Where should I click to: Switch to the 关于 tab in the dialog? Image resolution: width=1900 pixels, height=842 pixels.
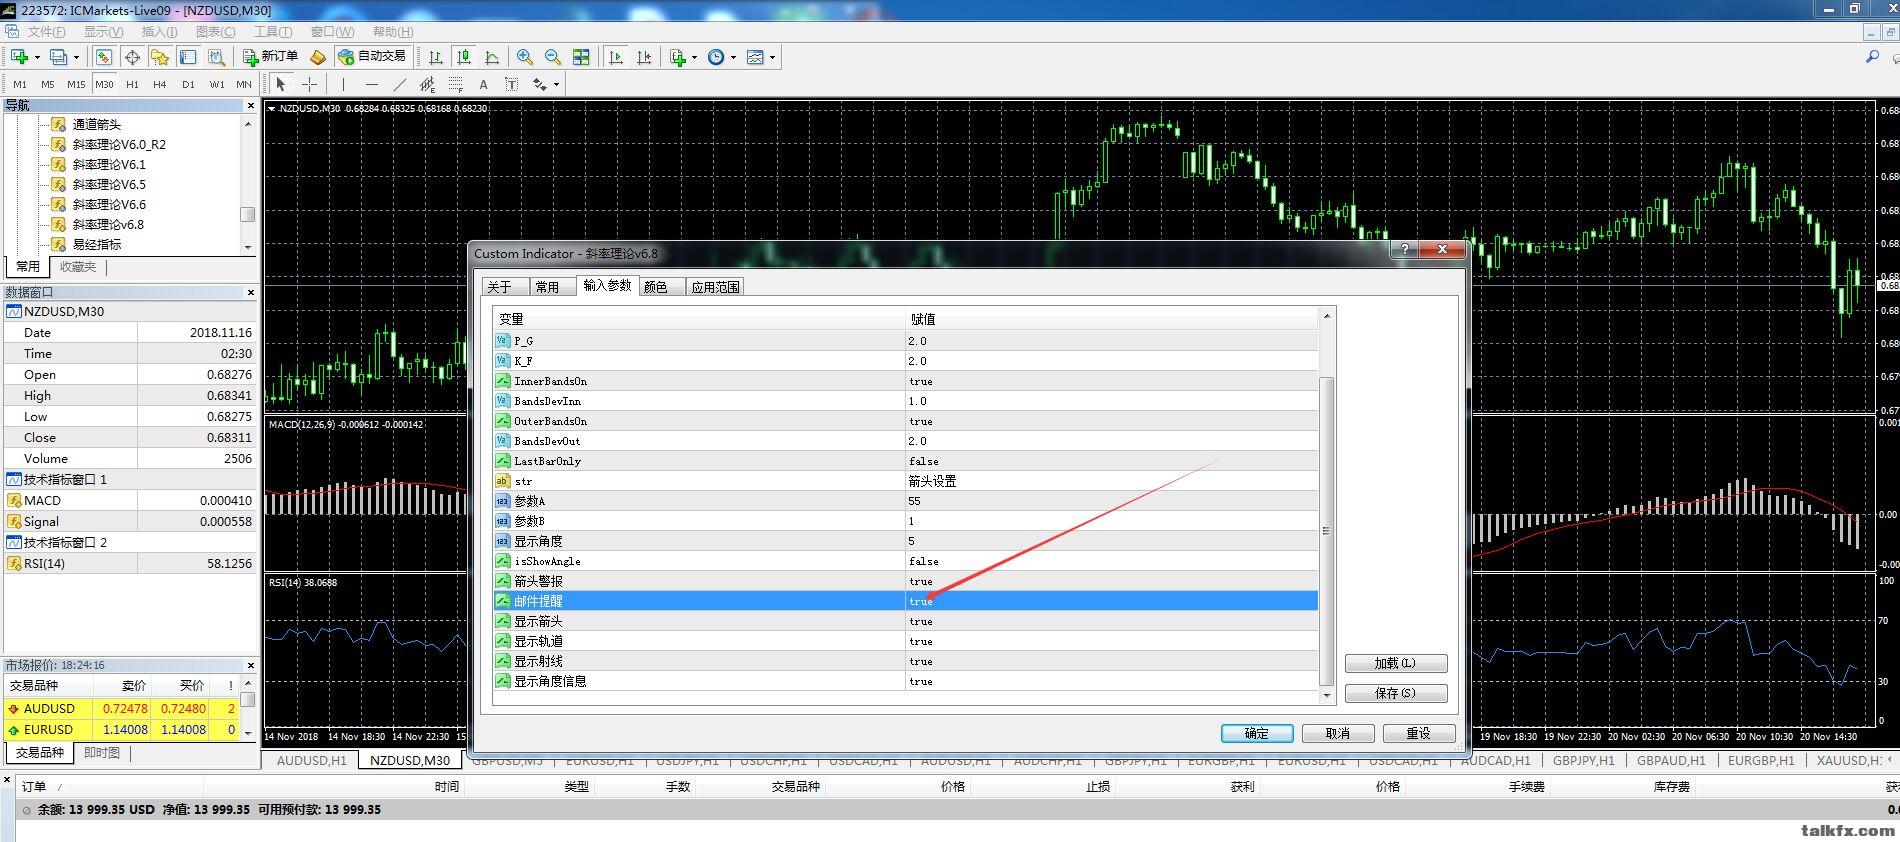[499, 287]
